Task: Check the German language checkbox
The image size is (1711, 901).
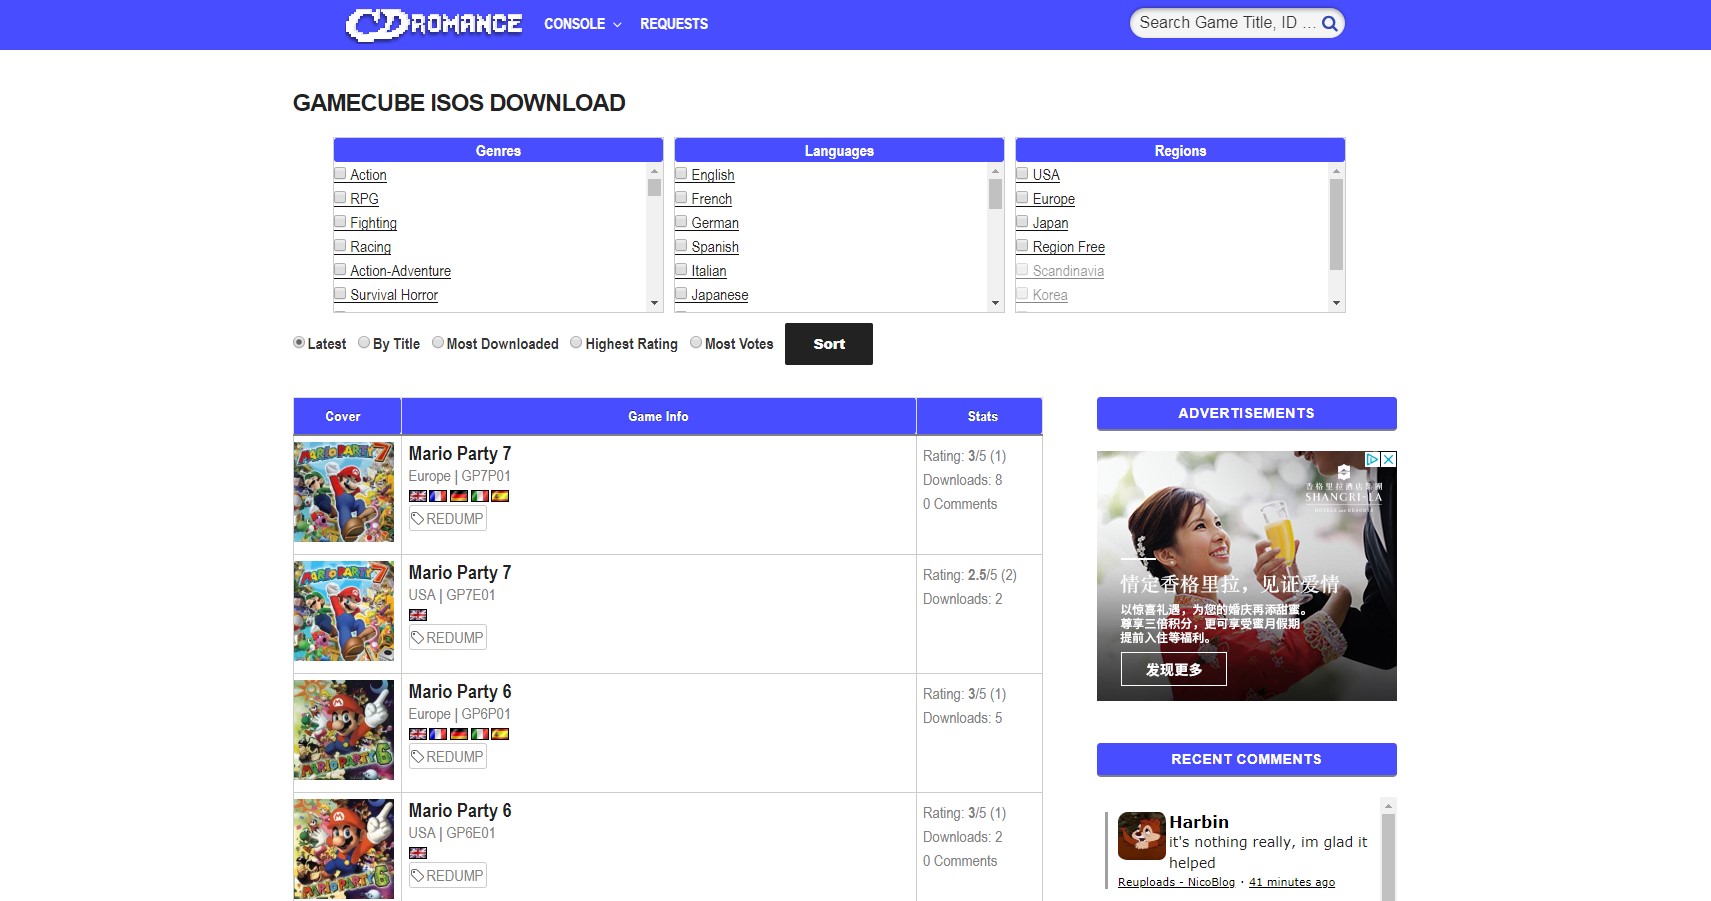Action: [681, 221]
